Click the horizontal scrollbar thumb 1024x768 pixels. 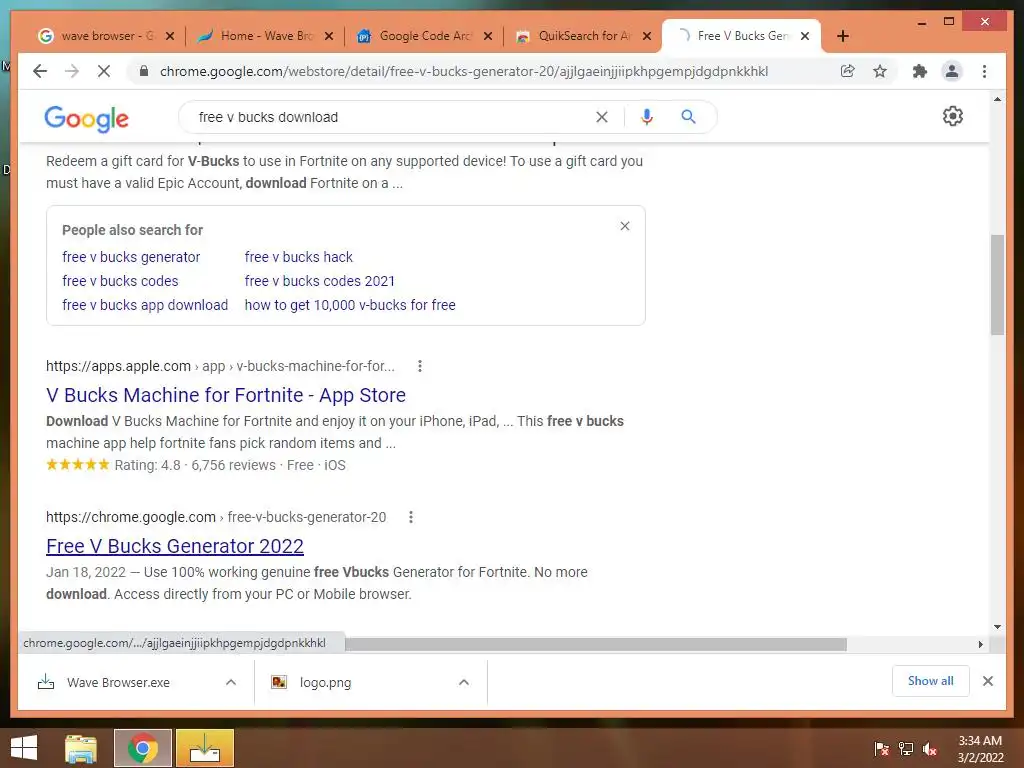coord(596,645)
